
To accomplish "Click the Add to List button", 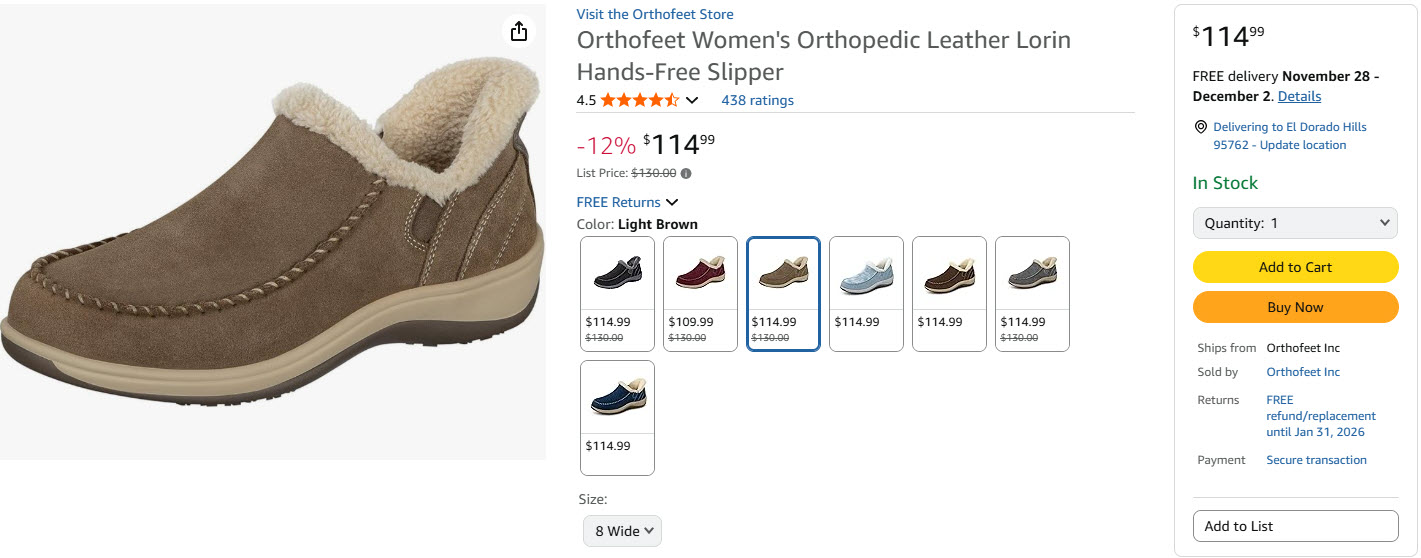I will click(x=1295, y=526).
